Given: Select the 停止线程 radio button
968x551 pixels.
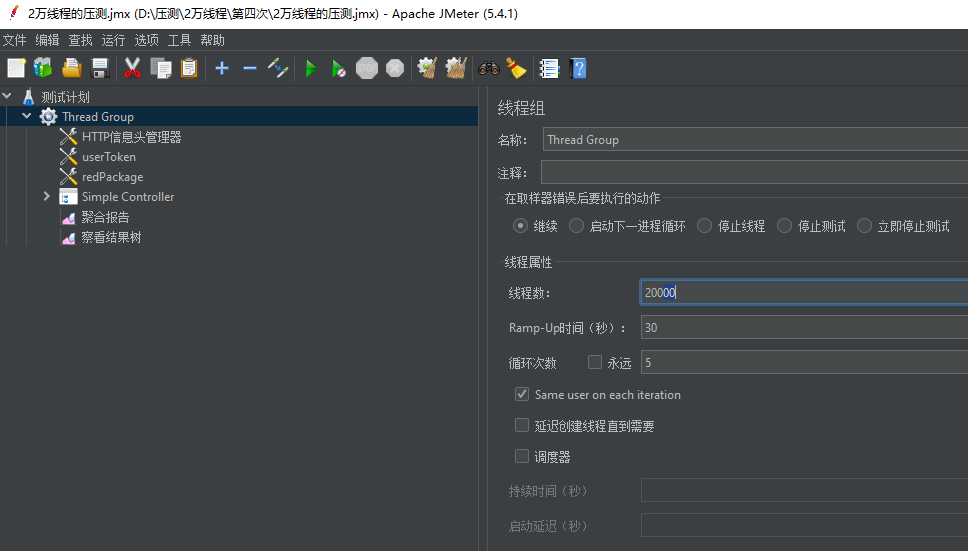Looking at the screenshot, I should point(704,226).
